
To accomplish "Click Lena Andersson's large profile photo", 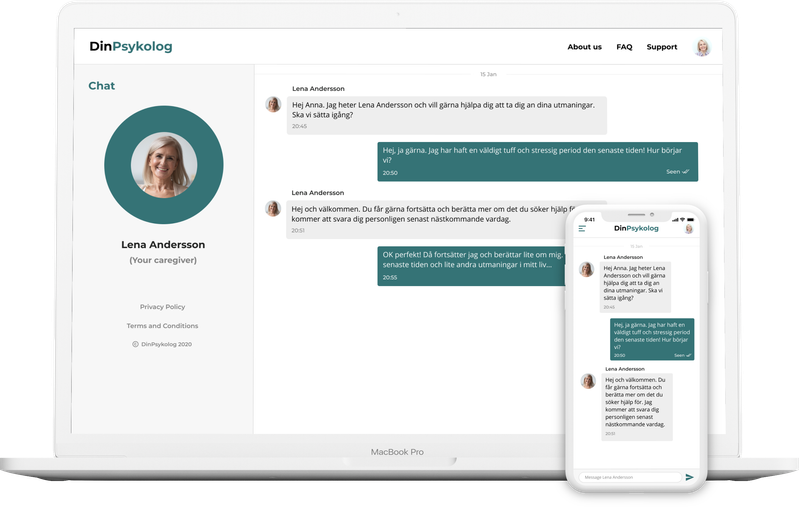I will 164,165.
